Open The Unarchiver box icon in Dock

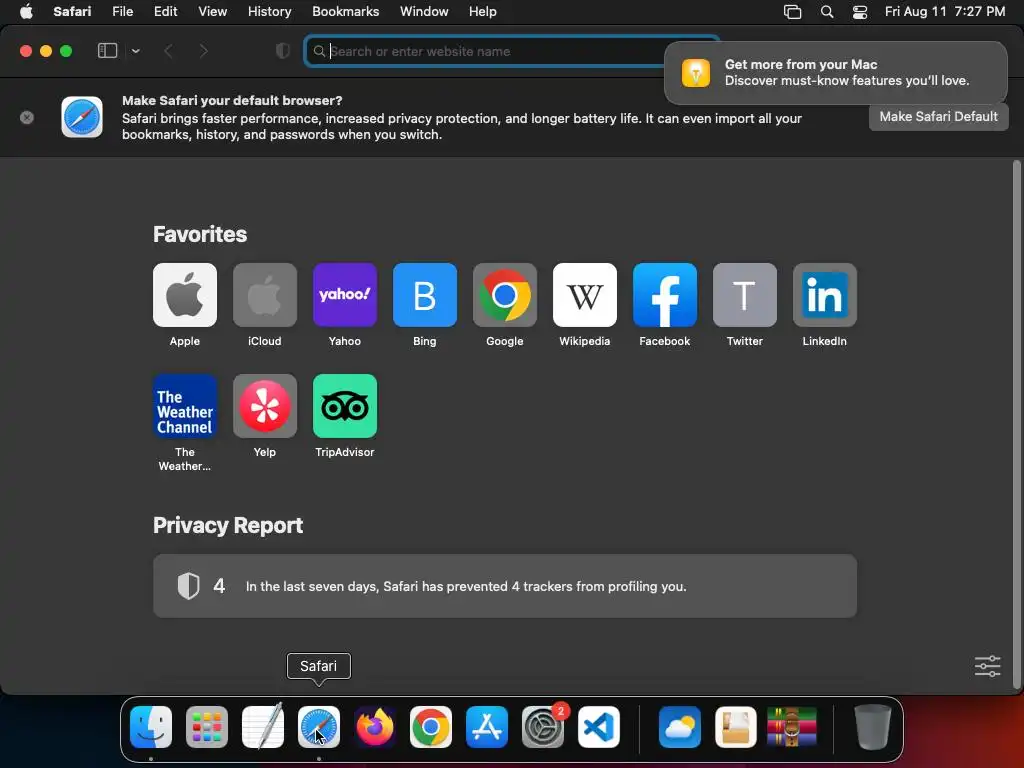click(736, 727)
